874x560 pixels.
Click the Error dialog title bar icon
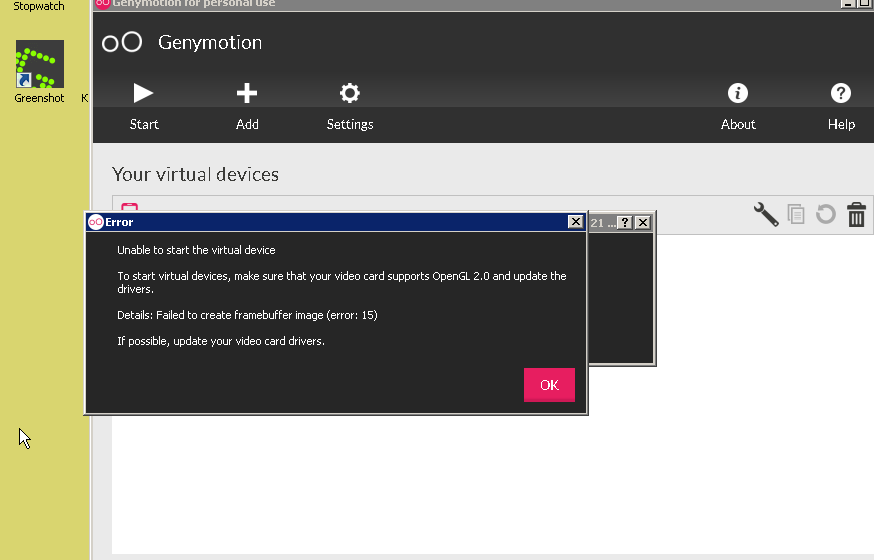(x=96, y=222)
